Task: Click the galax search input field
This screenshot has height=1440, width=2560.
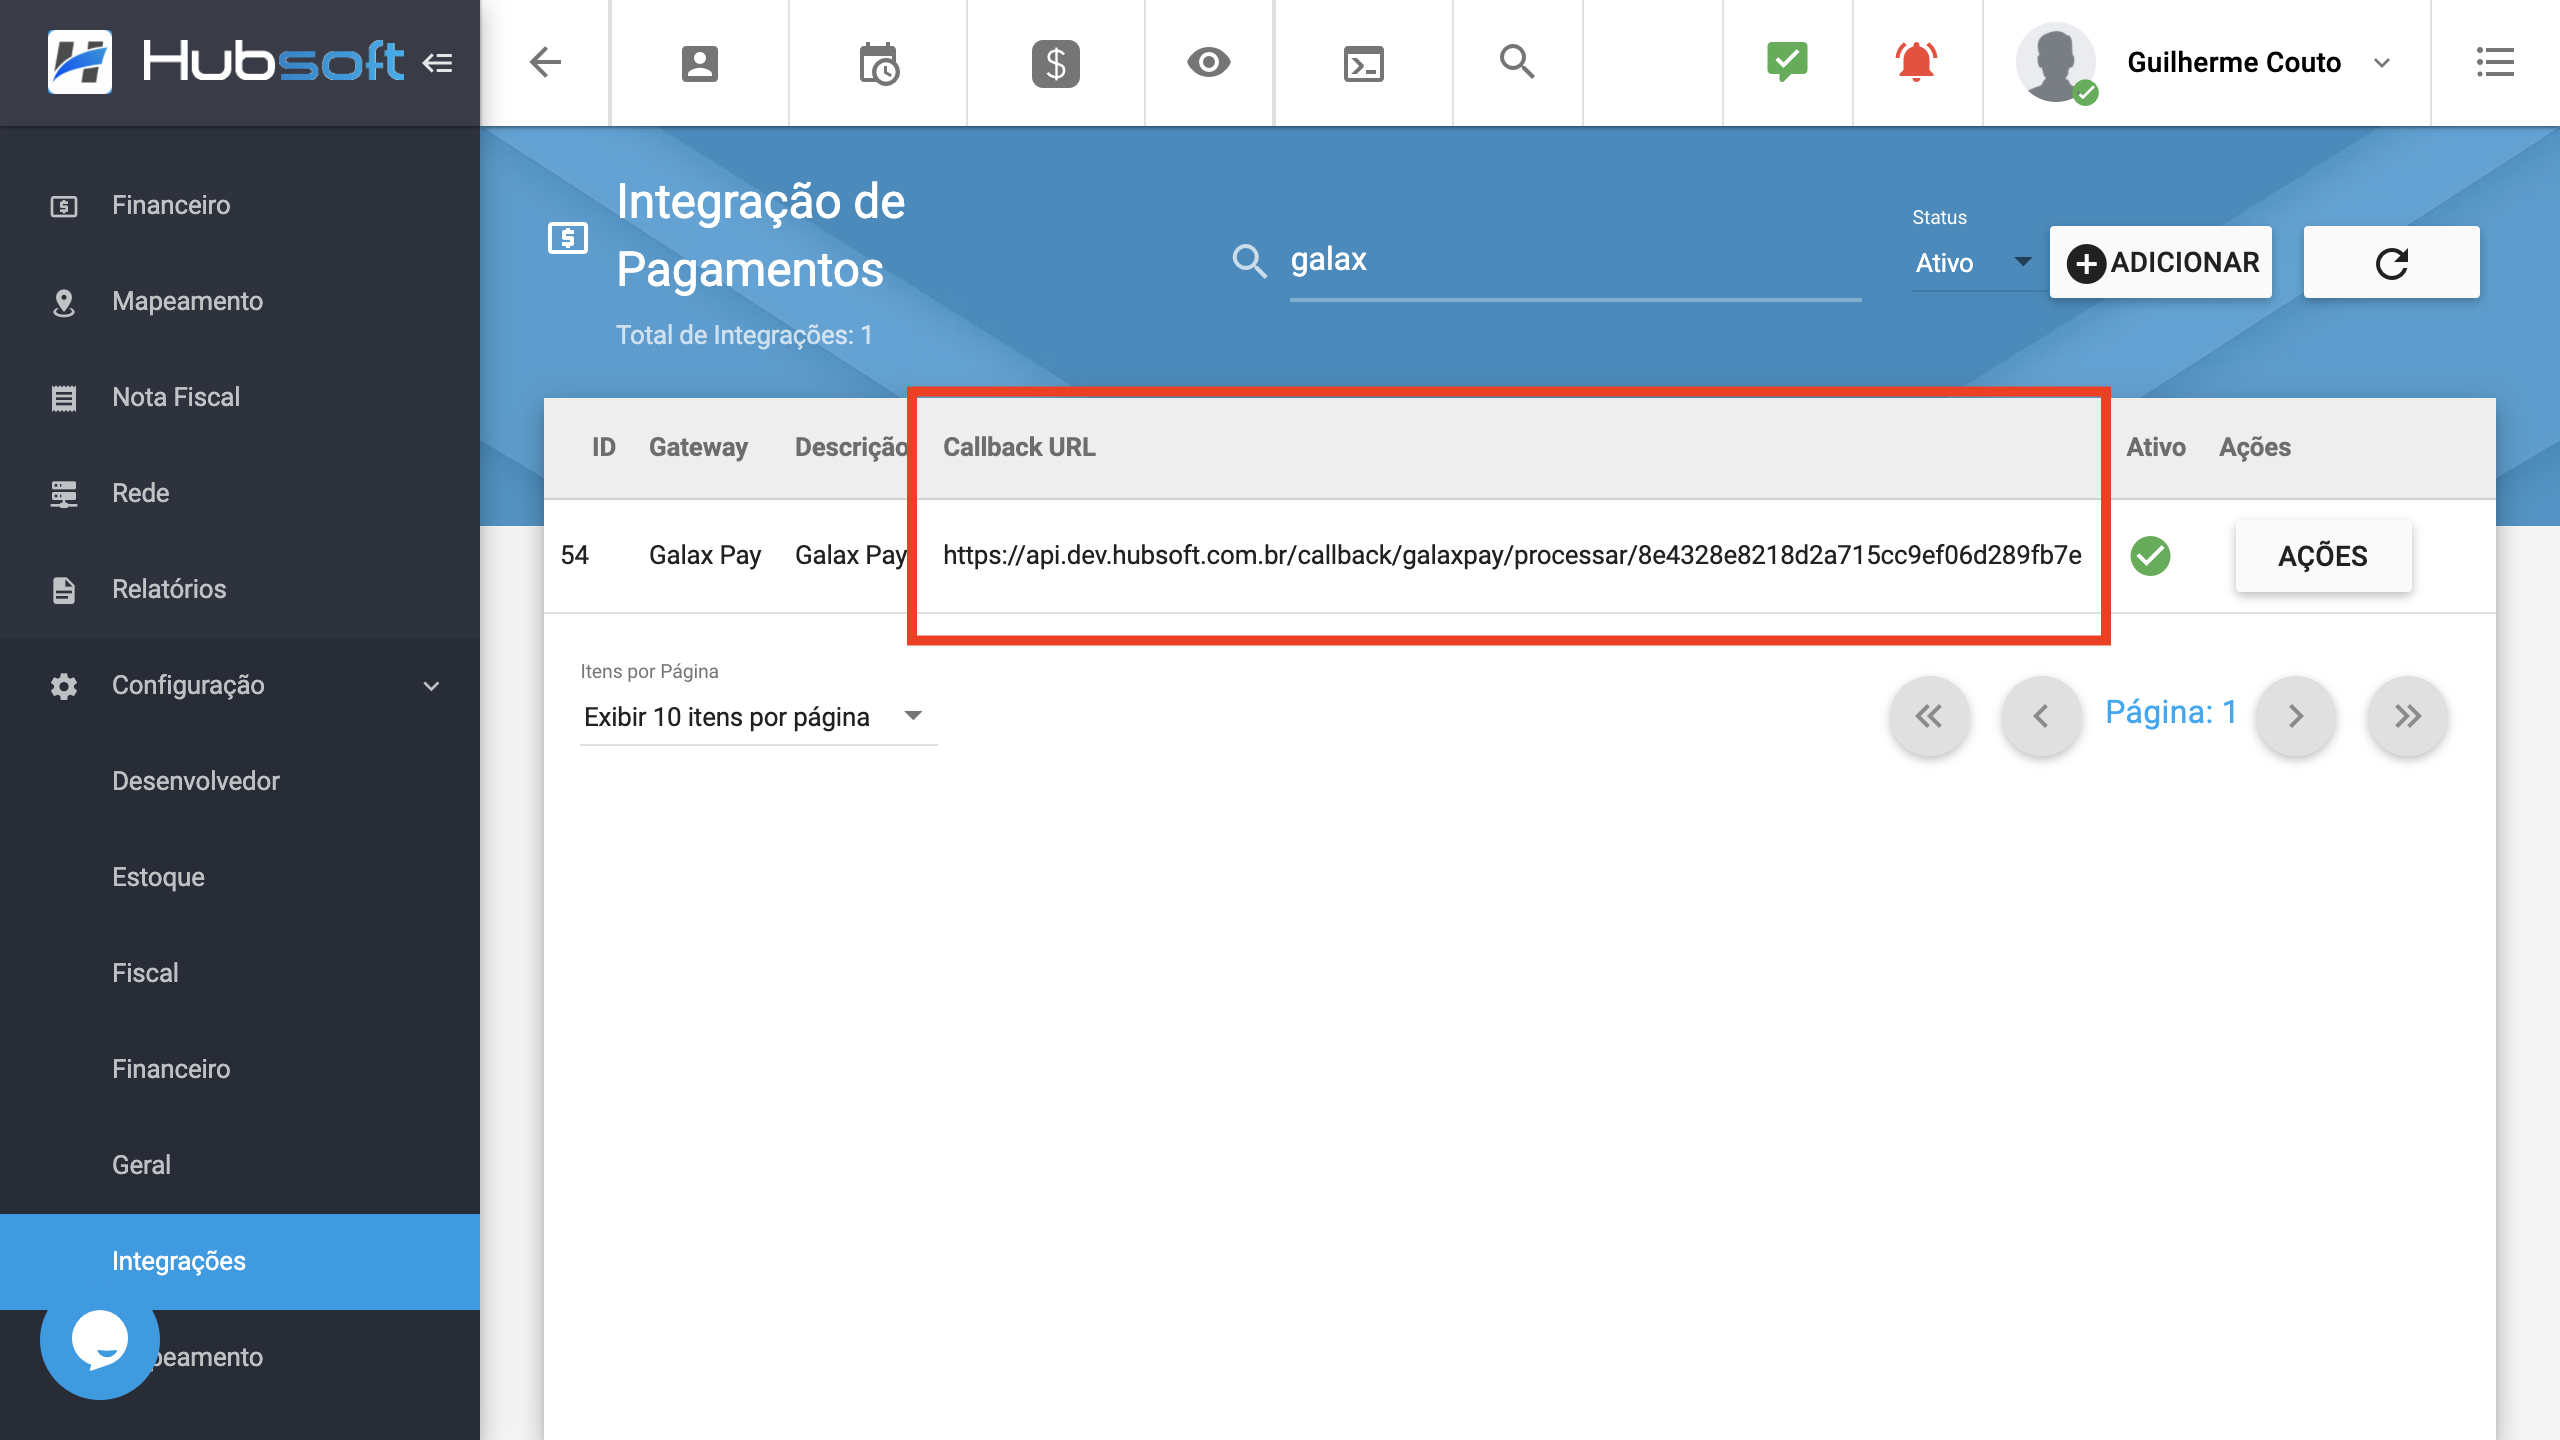Action: coord(1570,259)
